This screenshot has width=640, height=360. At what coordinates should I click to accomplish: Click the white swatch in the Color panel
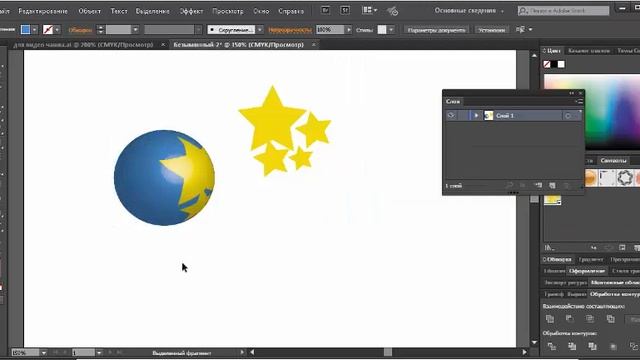pyautogui.click(x=561, y=64)
